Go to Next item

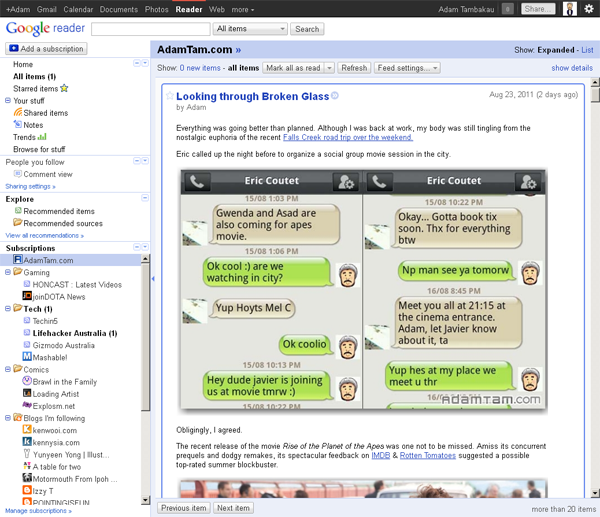(x=233, y=508)
